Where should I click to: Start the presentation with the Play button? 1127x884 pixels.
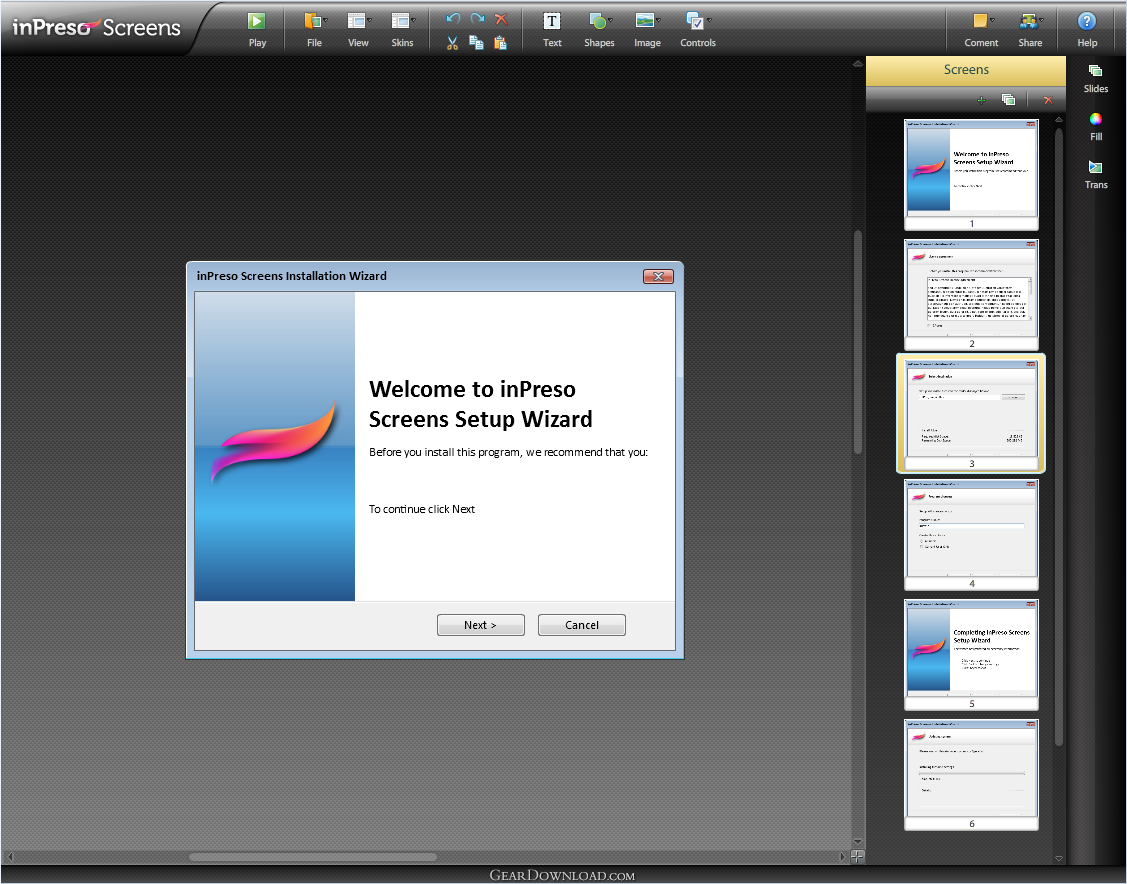[257, 29]
